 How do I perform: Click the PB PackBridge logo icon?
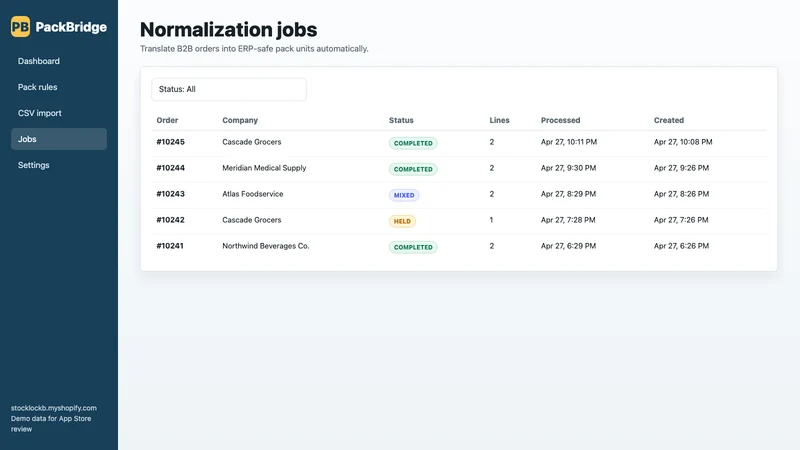pos(20,27)
